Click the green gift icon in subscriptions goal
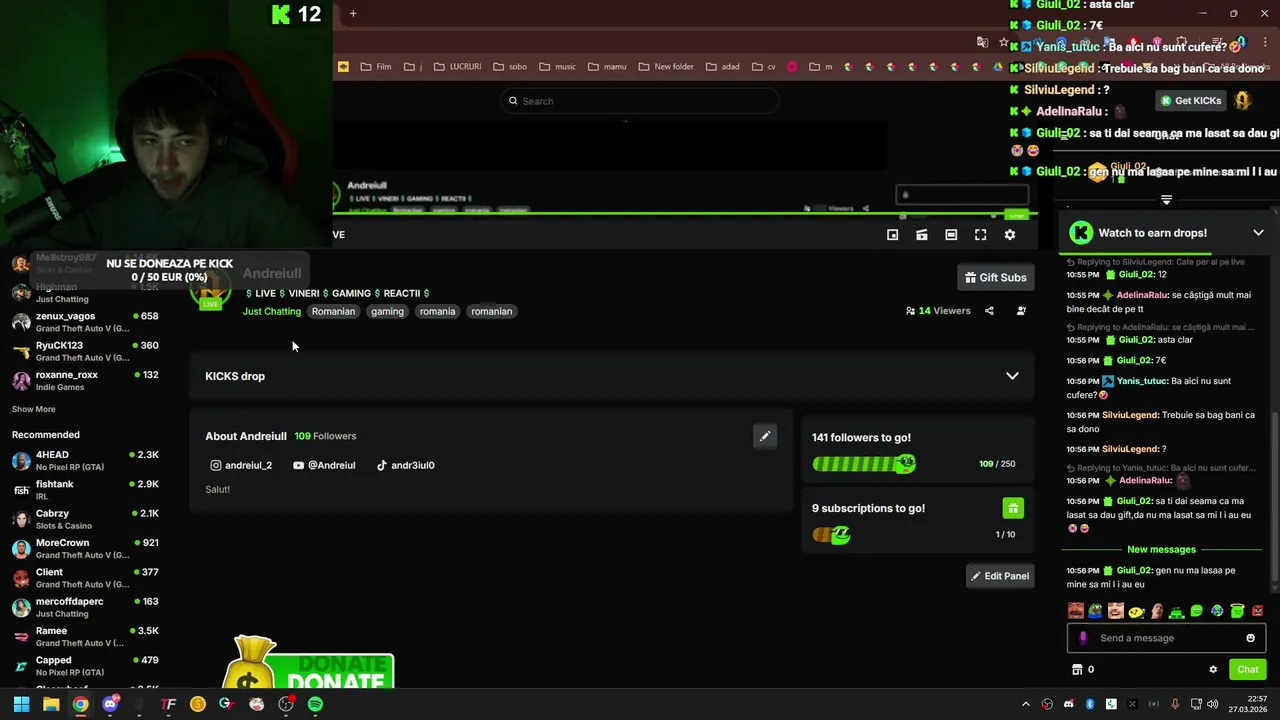 1013,508
